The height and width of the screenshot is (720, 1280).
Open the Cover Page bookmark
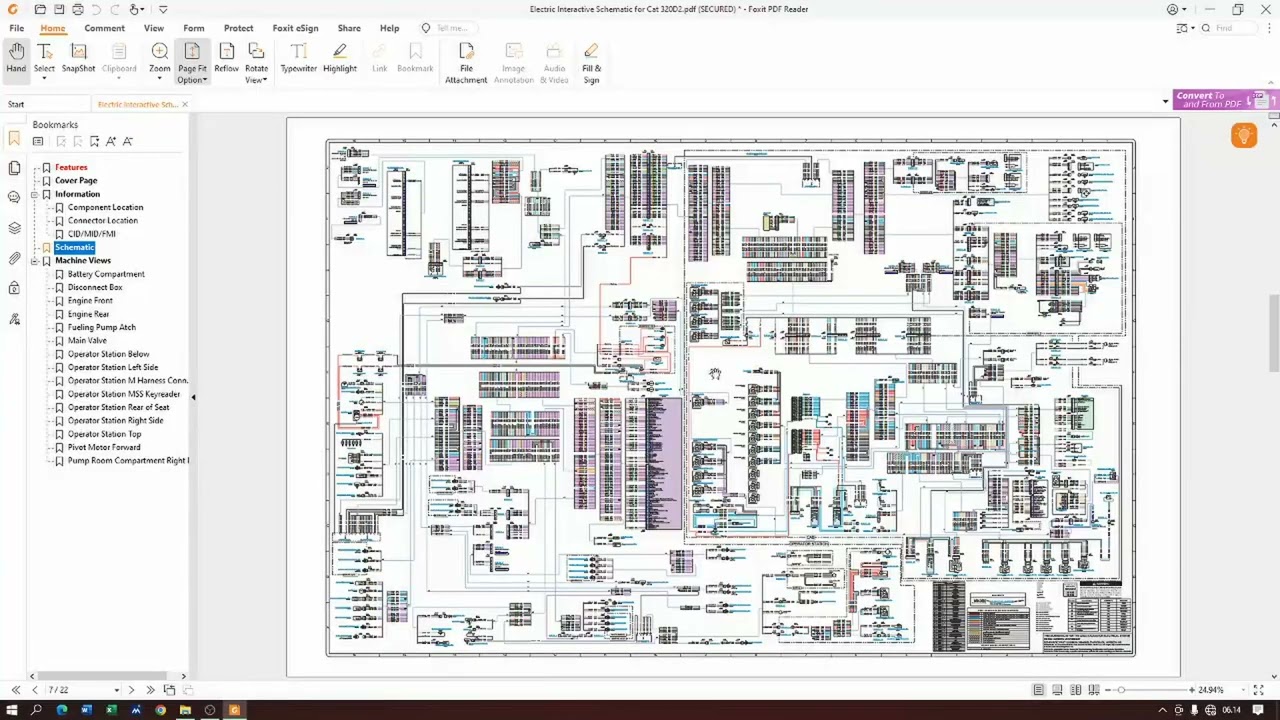point(76,181)
